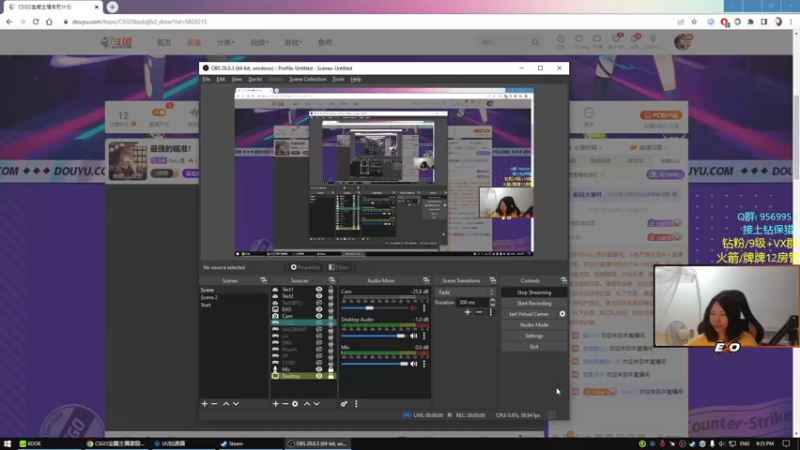Open the View menu in OBS
Image resolution: width=800 pixels, height=450 pixels.
pyautogui.click(x=237, y=79)
